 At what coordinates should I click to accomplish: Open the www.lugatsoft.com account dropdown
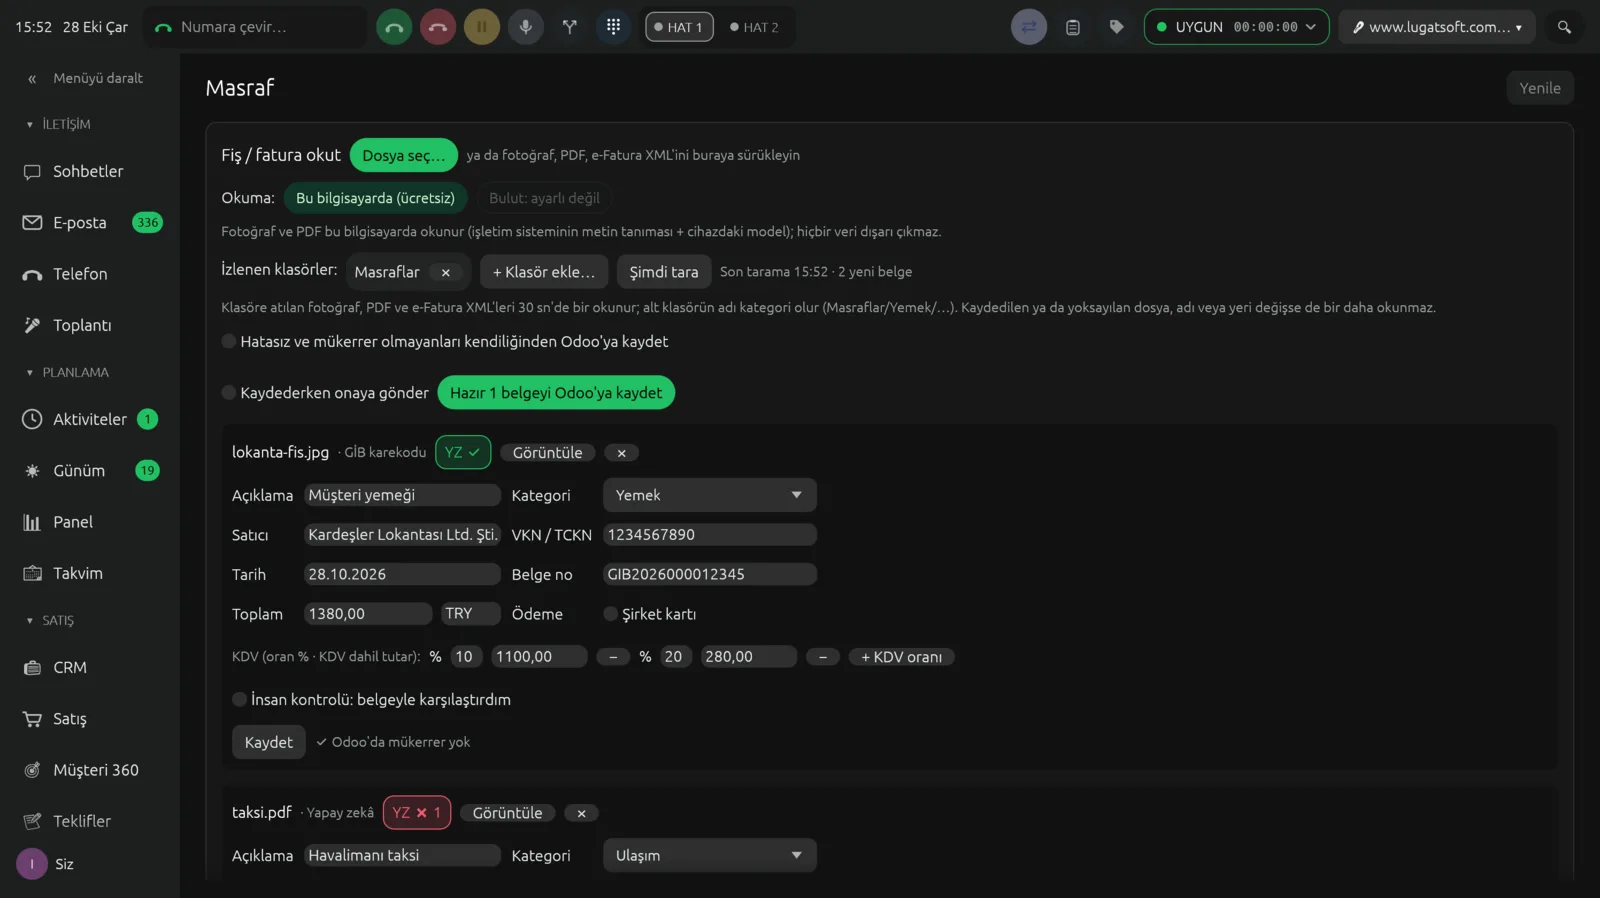pos(1437,27)
